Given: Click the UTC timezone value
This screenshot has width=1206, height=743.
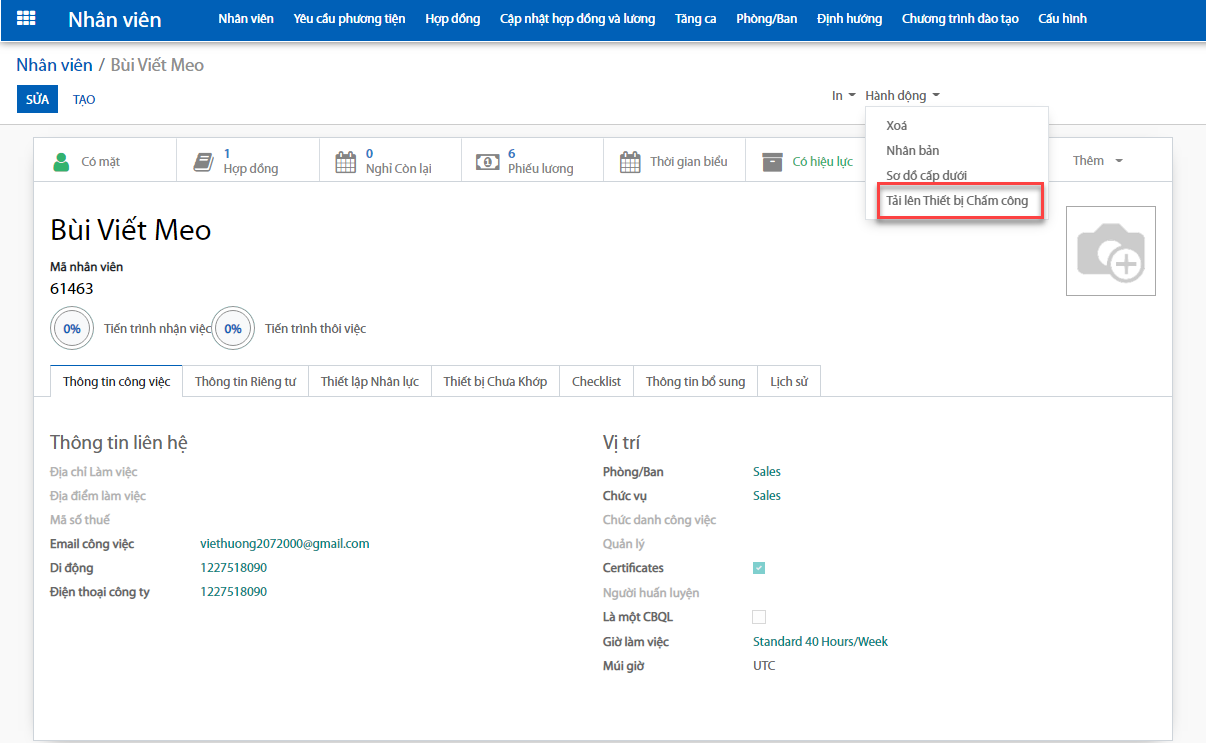Looking at the screenshot, I should [x=764, y=666].
